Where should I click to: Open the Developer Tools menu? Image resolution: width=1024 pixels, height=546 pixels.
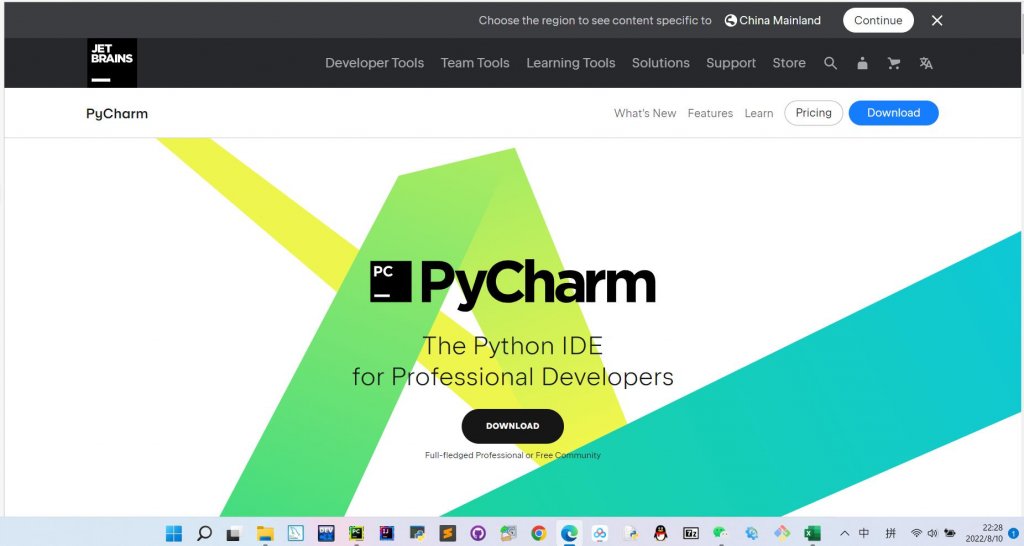(x=374, y=63)
